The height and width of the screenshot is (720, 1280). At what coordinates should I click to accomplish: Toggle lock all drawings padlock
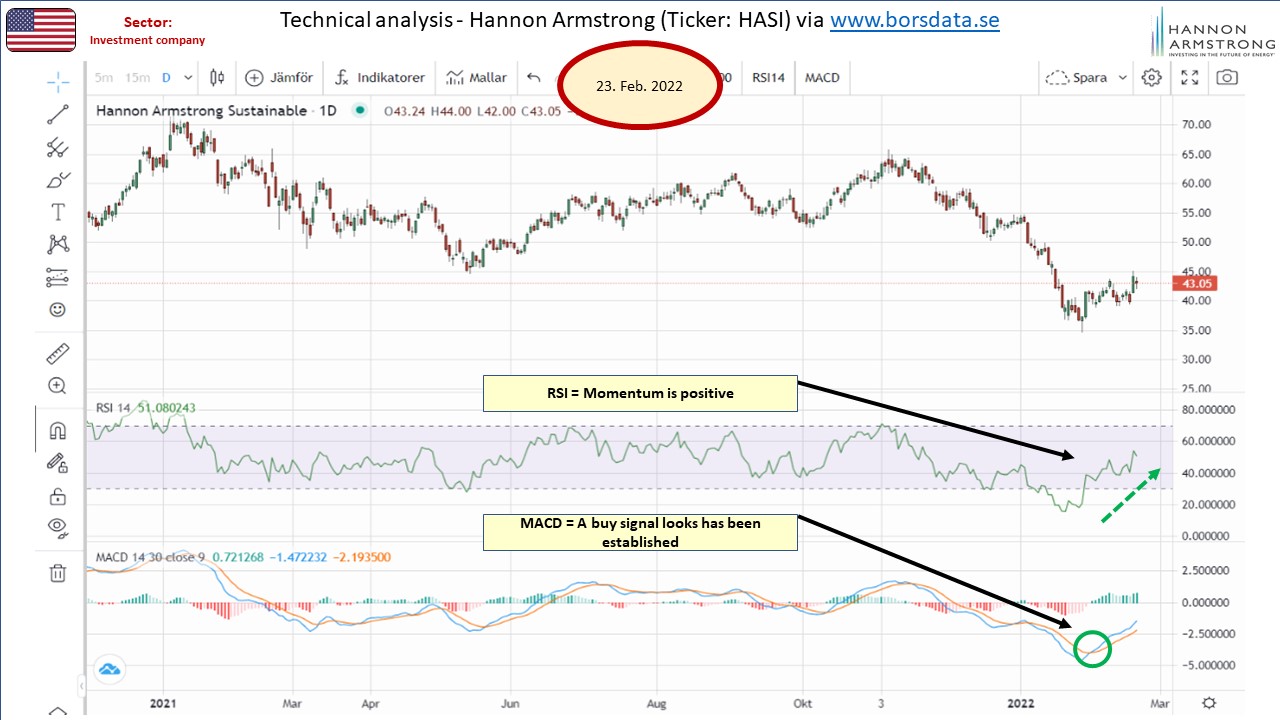point(58,495)
